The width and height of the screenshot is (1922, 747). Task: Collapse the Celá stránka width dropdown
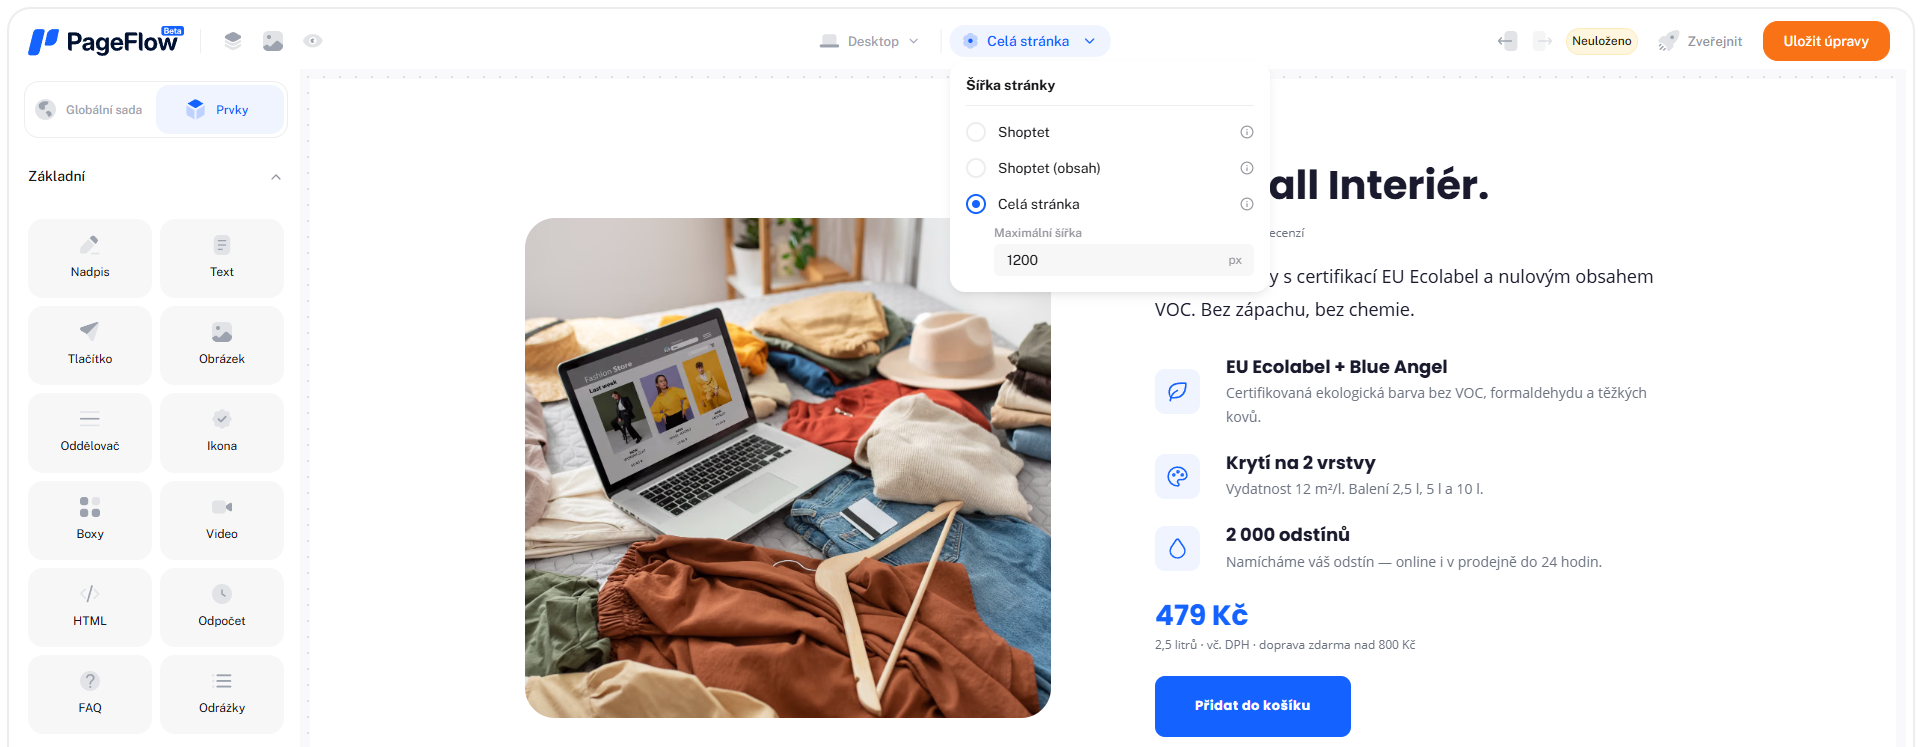click(1030, 41)
